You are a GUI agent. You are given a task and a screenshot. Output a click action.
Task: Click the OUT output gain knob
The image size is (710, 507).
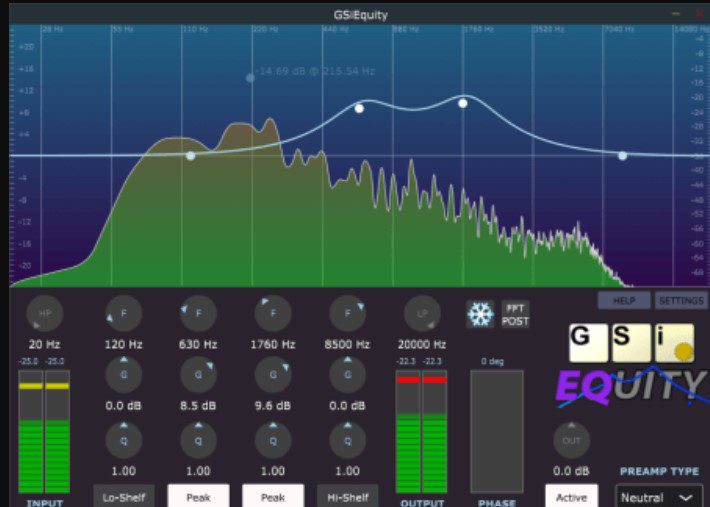[571, 440]
